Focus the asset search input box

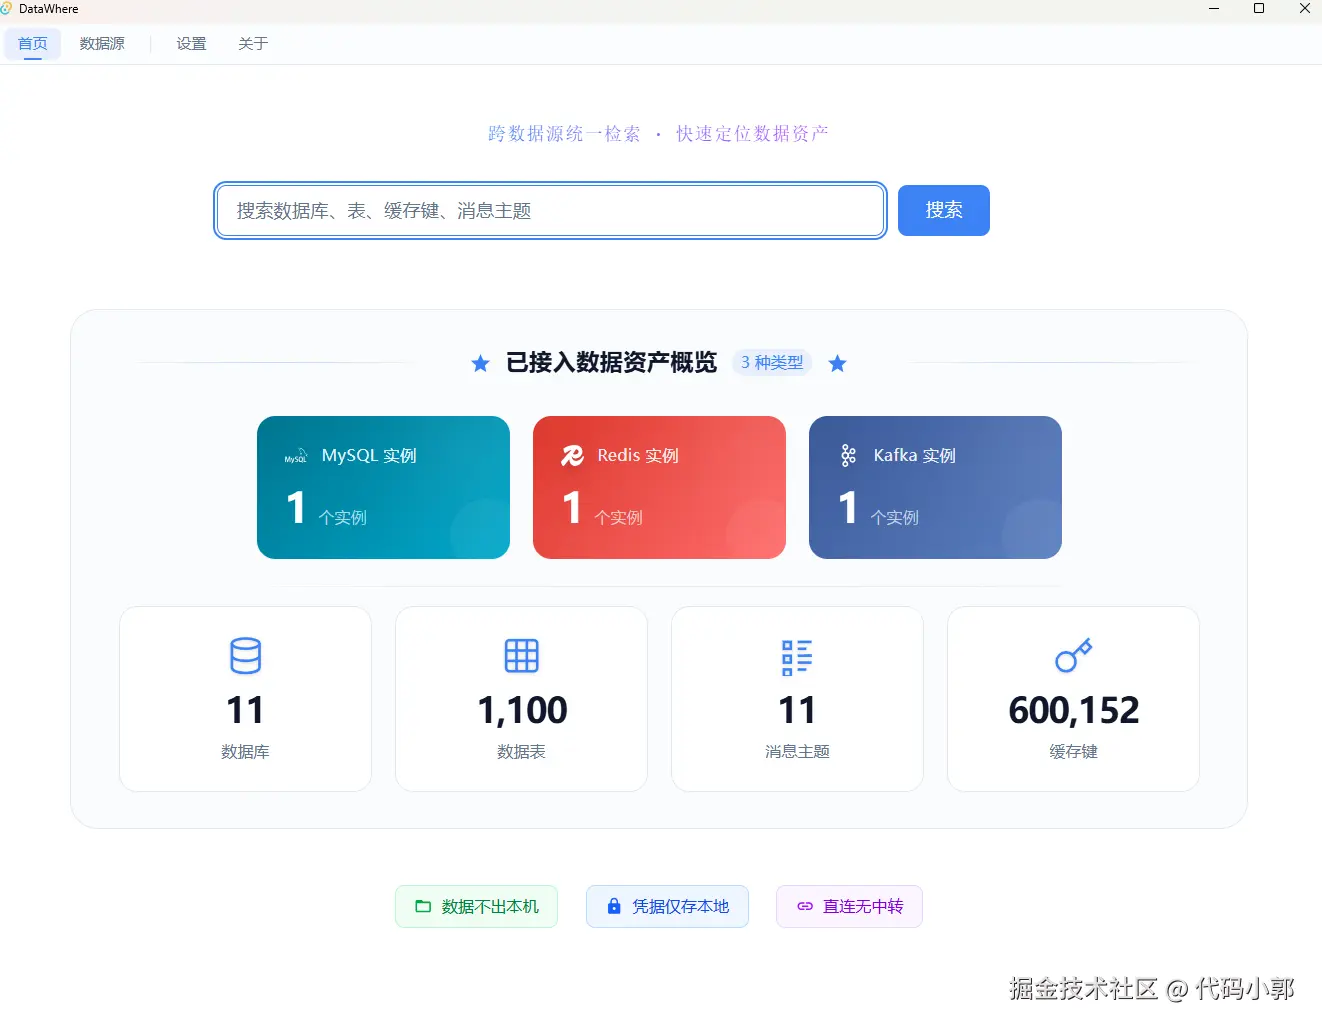[x=550, y=210]
